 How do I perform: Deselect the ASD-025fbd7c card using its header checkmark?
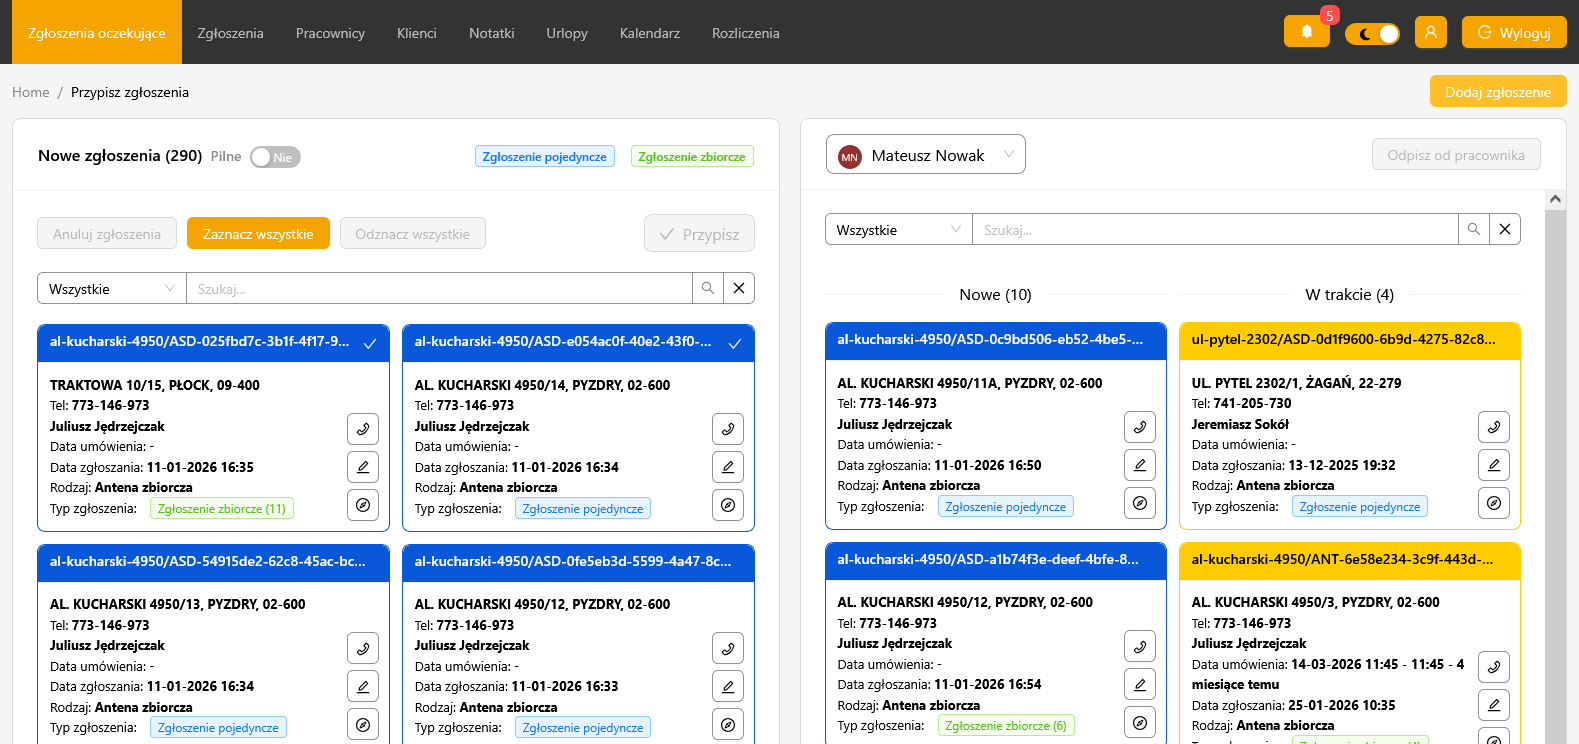click(370, 343)
